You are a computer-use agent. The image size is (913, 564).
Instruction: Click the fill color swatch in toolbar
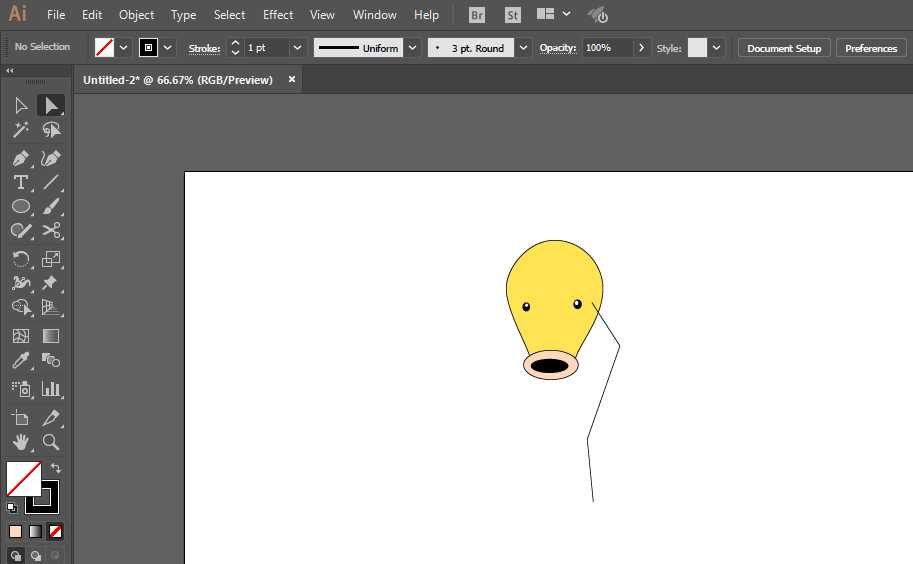(22, 479)
